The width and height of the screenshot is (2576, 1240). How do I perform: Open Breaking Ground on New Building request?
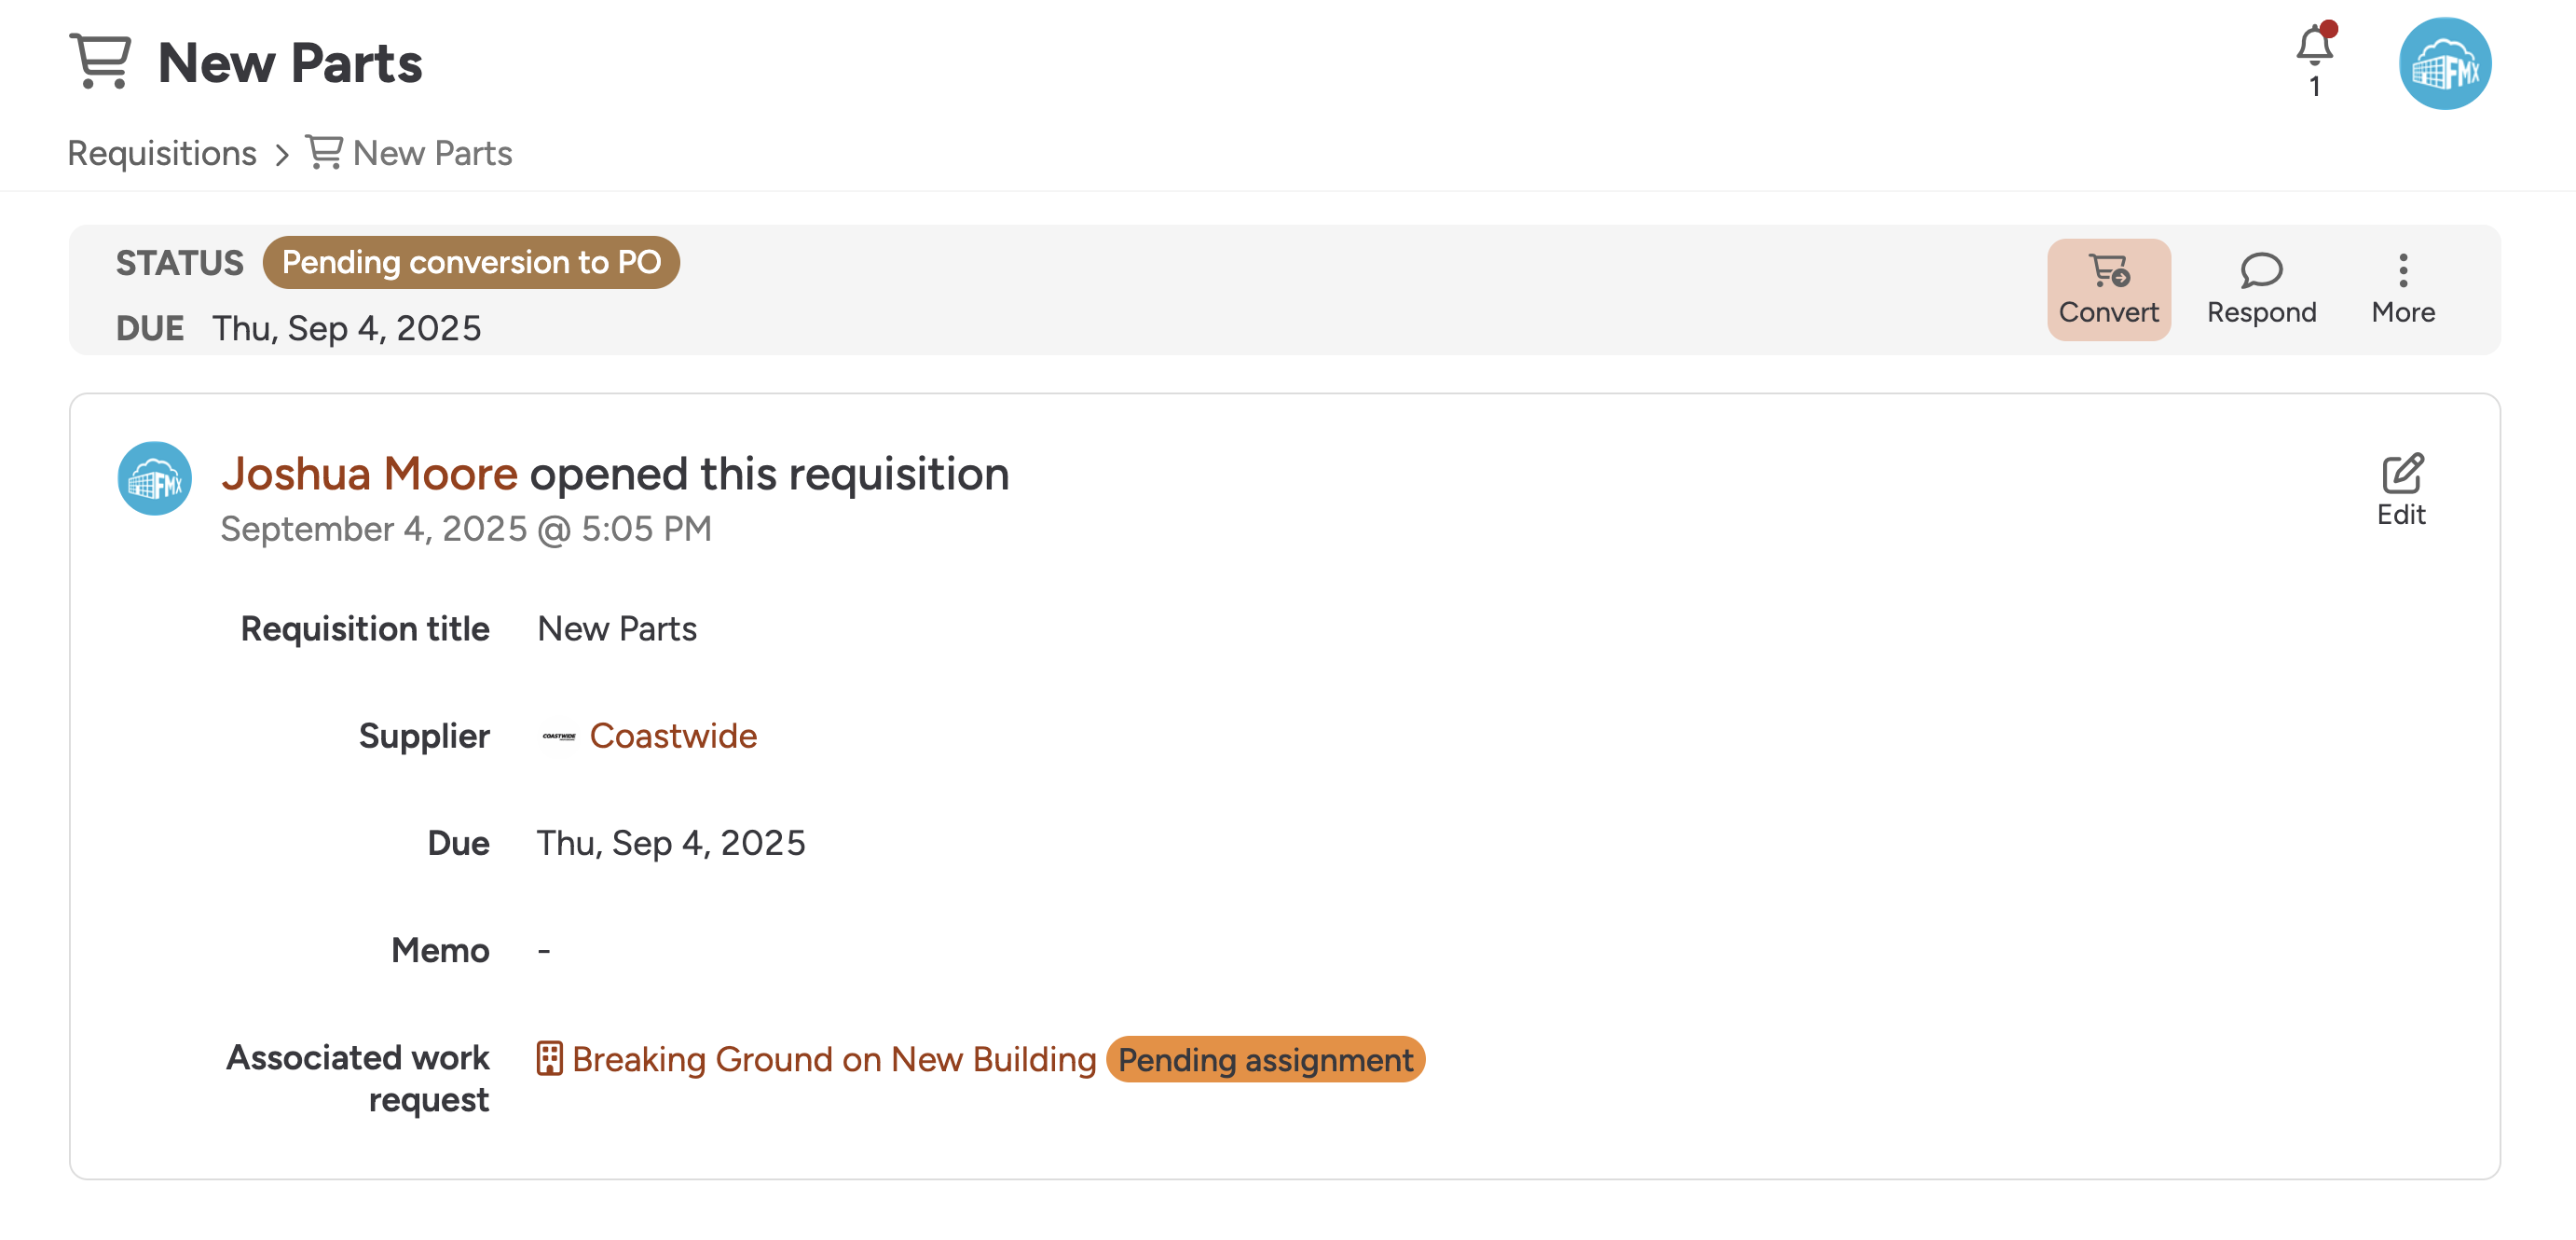tap(834, 1059)
